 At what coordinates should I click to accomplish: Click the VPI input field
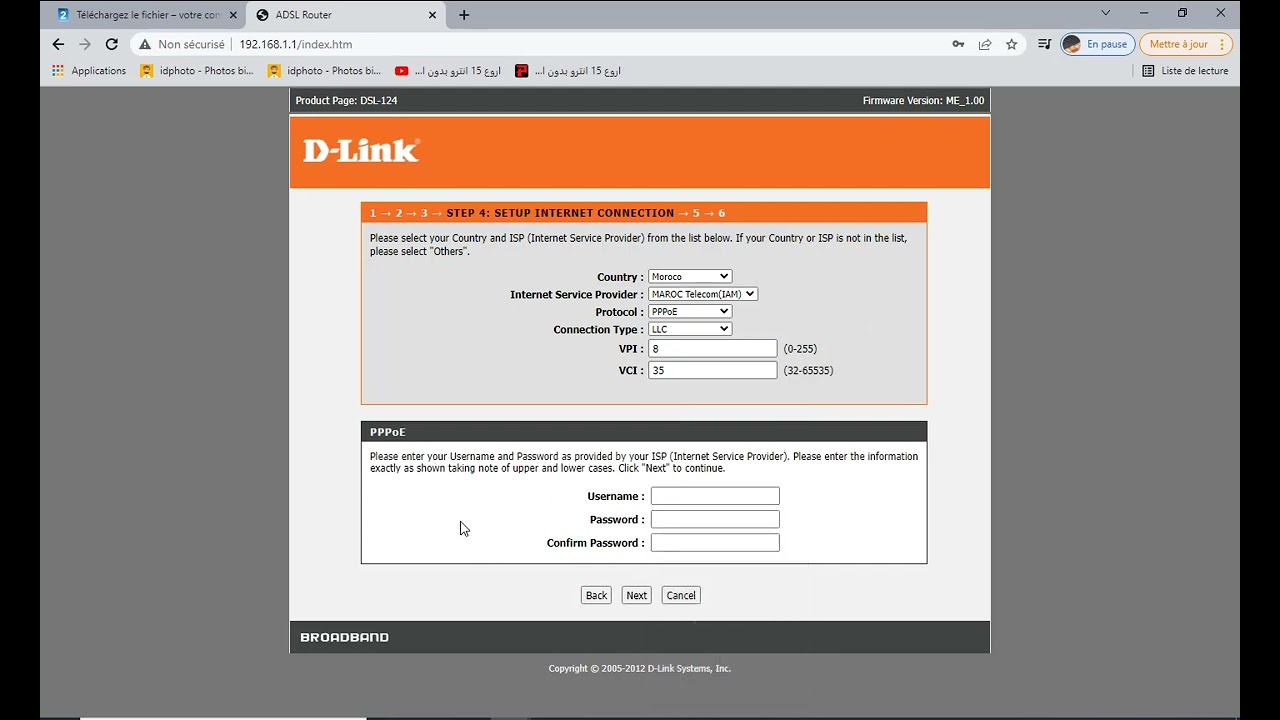[x=712, y=349]
